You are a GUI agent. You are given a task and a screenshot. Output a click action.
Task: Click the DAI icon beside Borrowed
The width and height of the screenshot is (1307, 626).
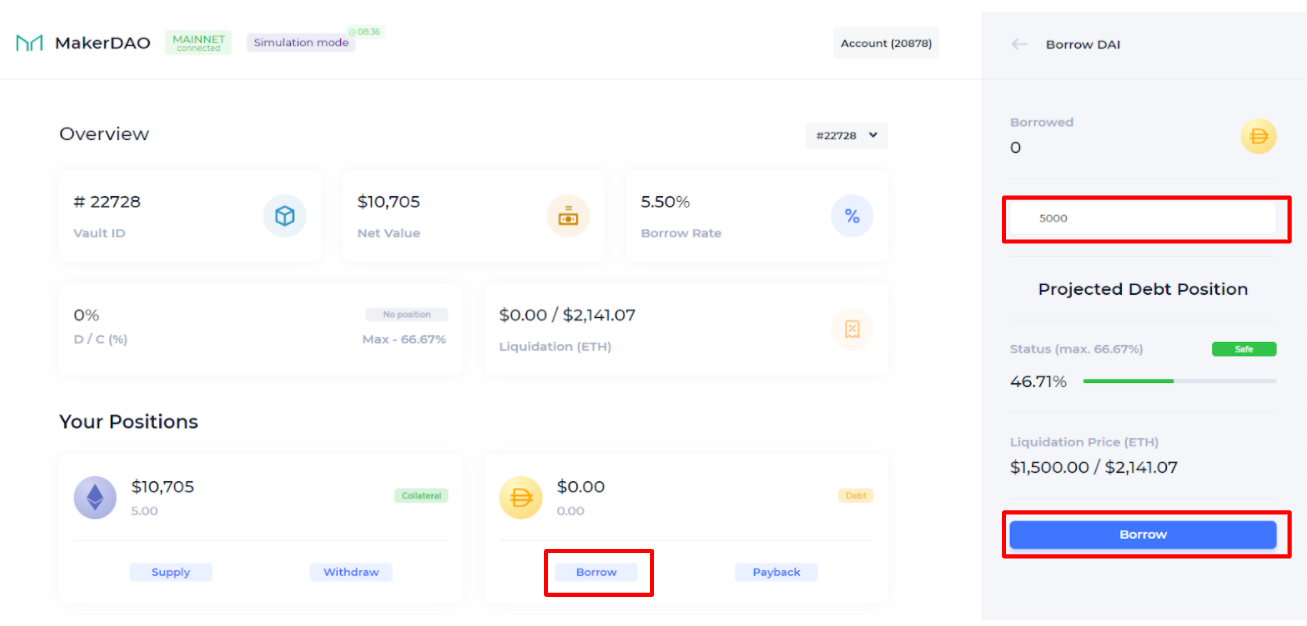(x=1259, y=136)
